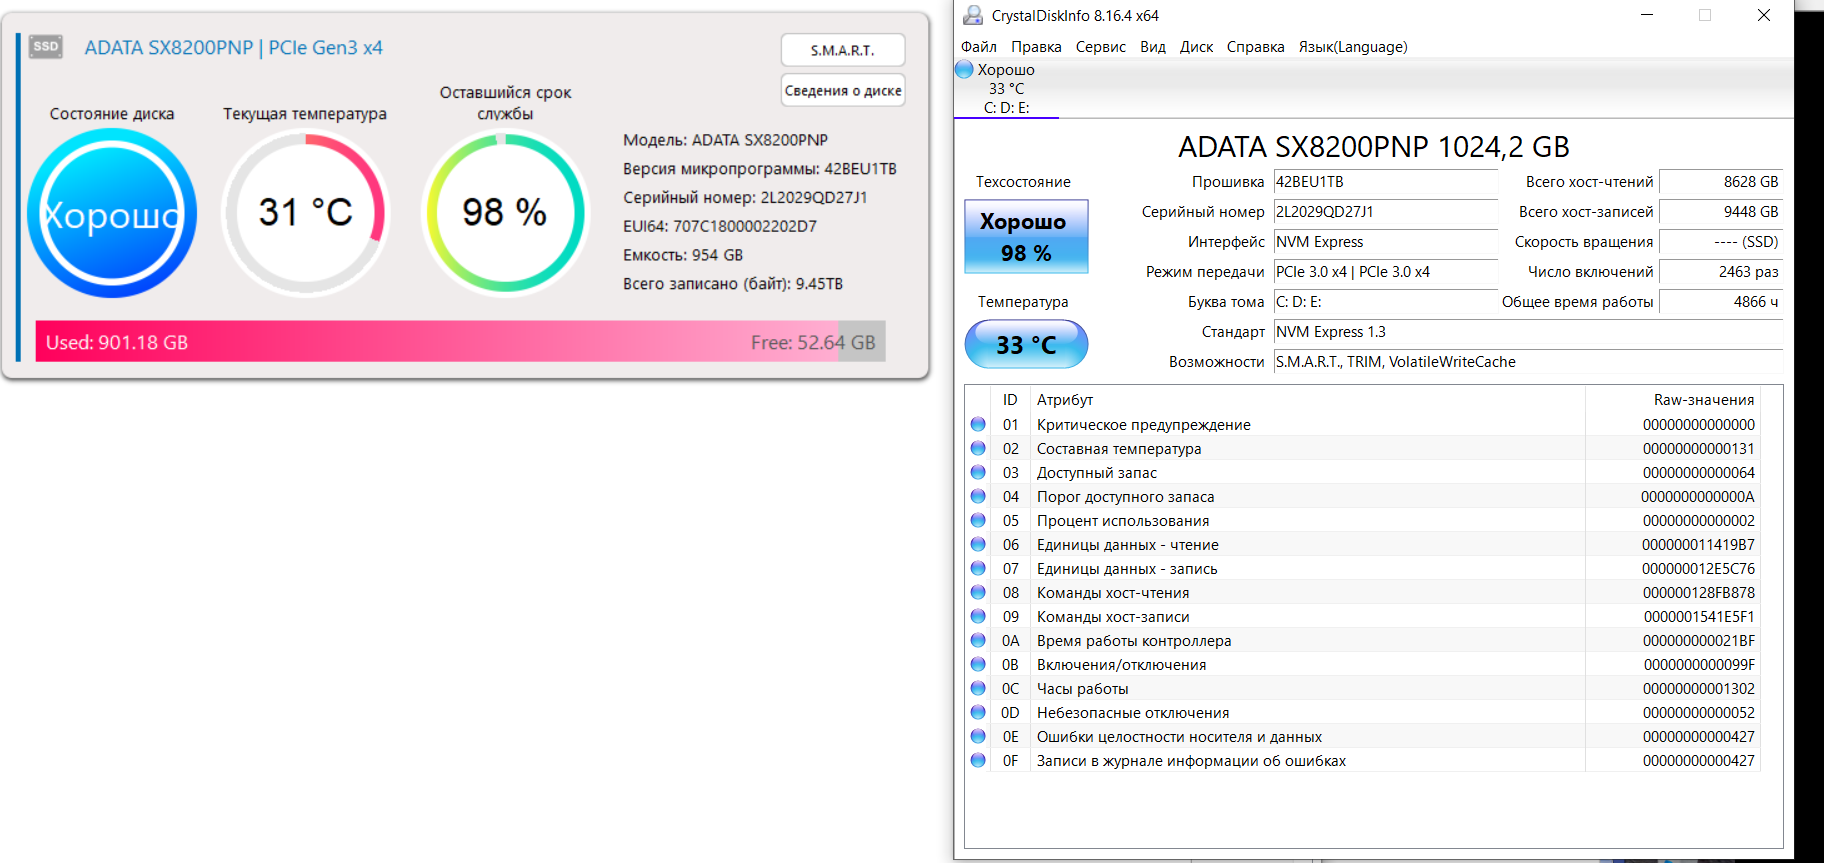Open the Вид menu
The height and width of the screenshot is (863, 1824).
1153,47
